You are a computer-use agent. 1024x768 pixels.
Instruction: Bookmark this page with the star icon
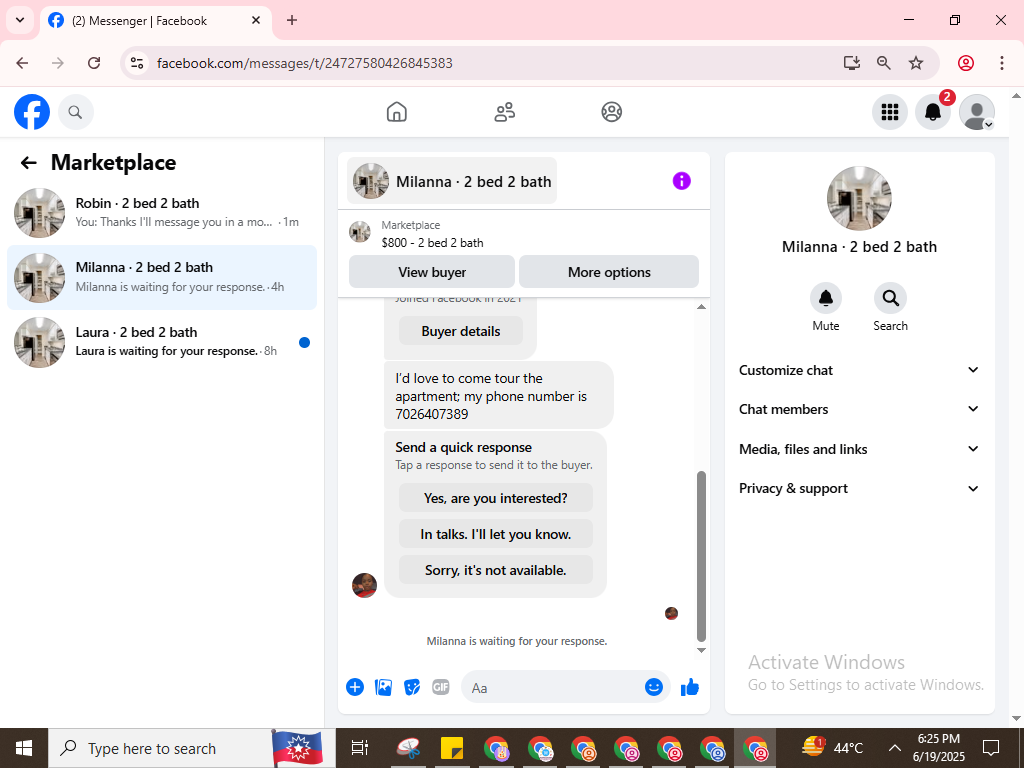click(916, 63)
